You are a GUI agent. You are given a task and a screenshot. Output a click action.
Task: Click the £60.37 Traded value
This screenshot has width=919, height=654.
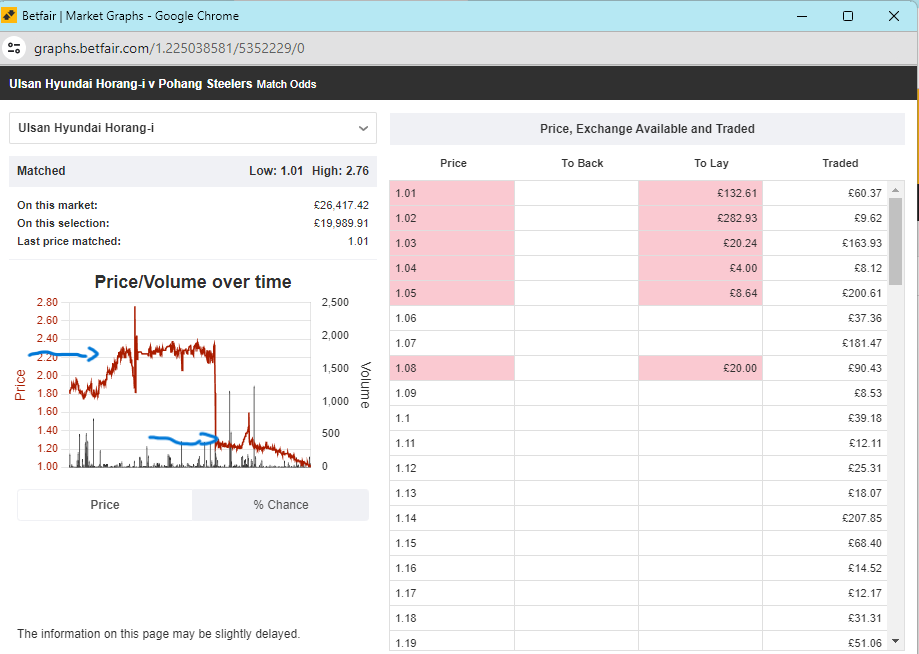coord(864,193)
